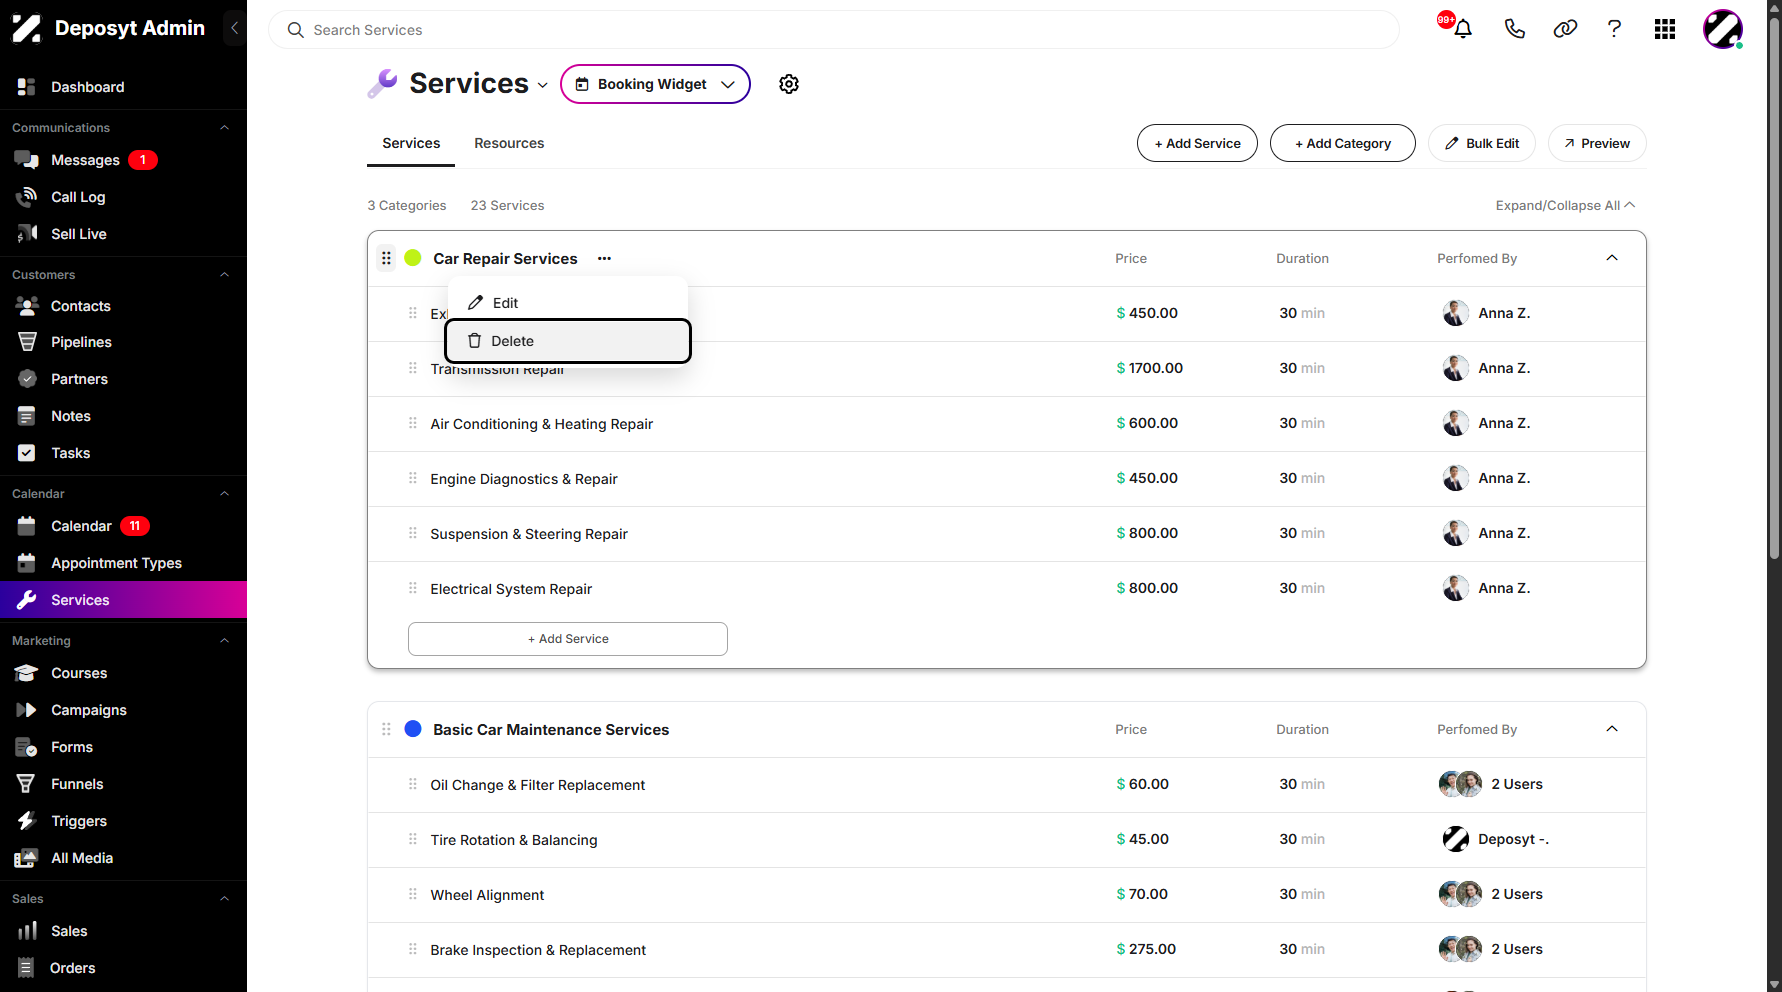The height and width of the screenshot is (992, 1782).
Task: Click the blue Basic Car Maintenance color dot
Action: (x=413, y=729)
